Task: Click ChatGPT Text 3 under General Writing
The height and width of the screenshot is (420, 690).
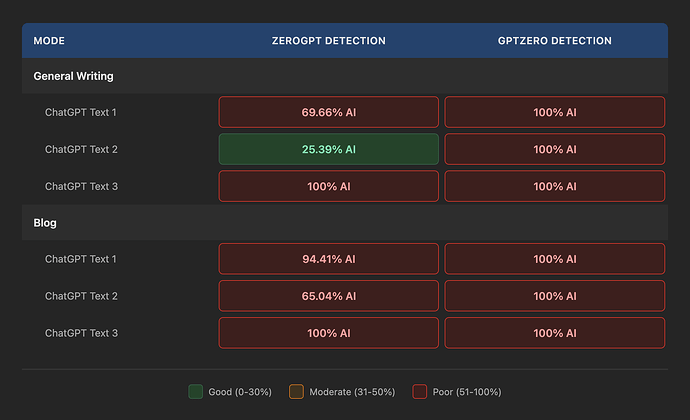Action: (x=81, y=186)
